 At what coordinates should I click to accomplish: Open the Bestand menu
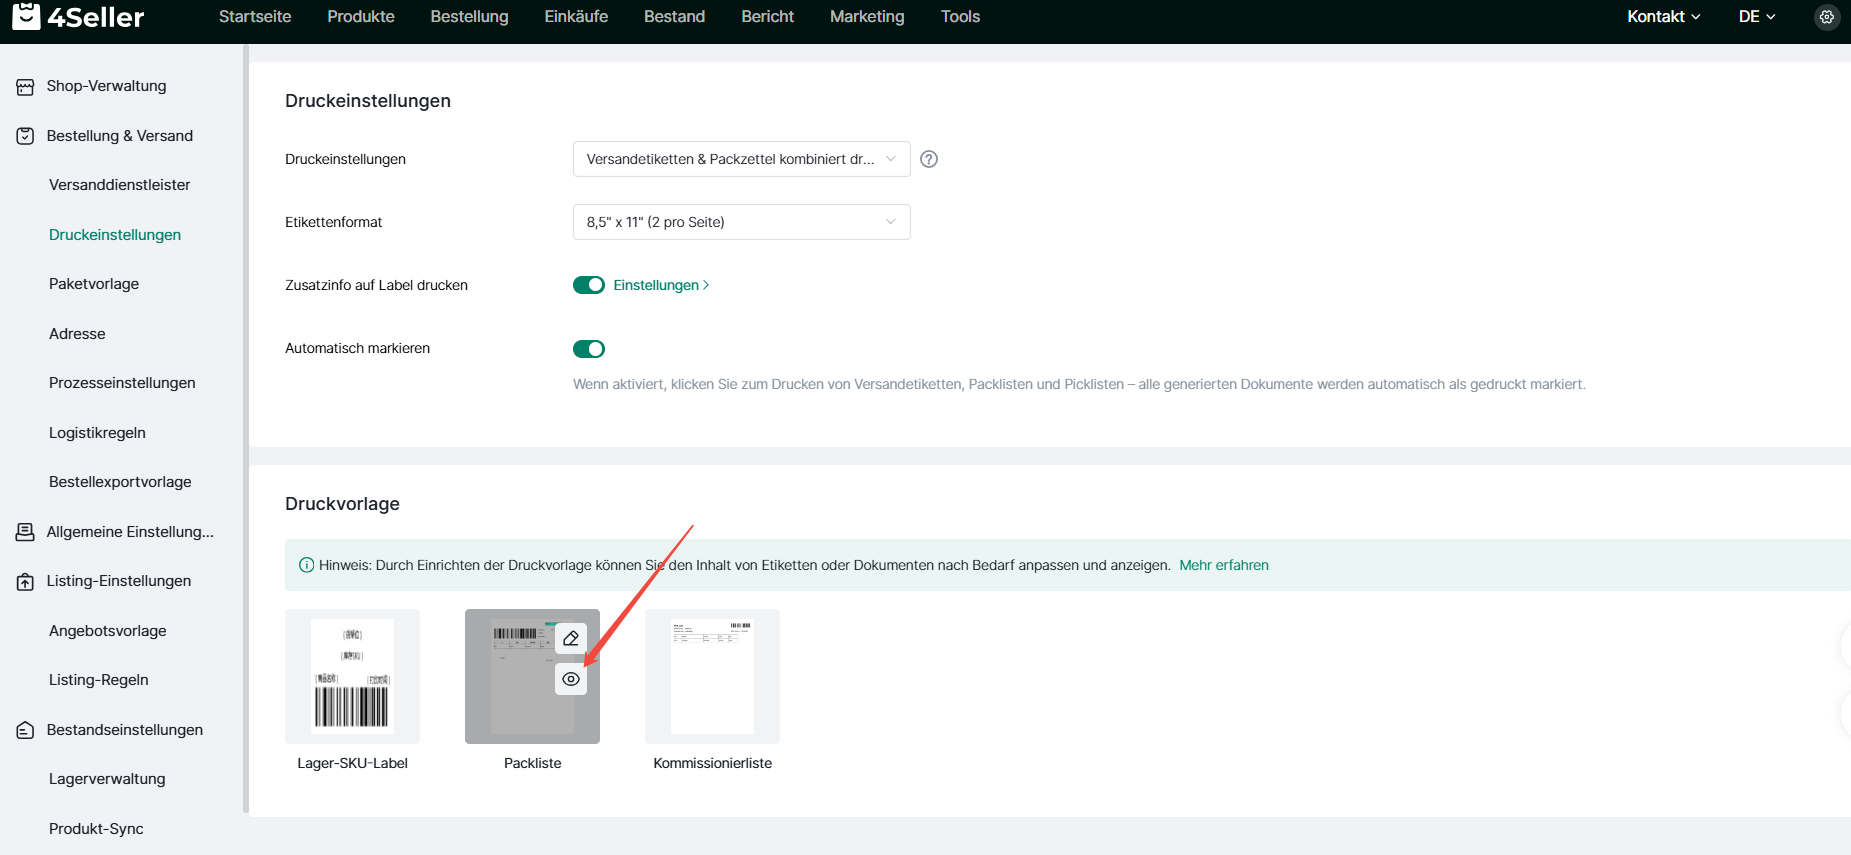[674, 16]
